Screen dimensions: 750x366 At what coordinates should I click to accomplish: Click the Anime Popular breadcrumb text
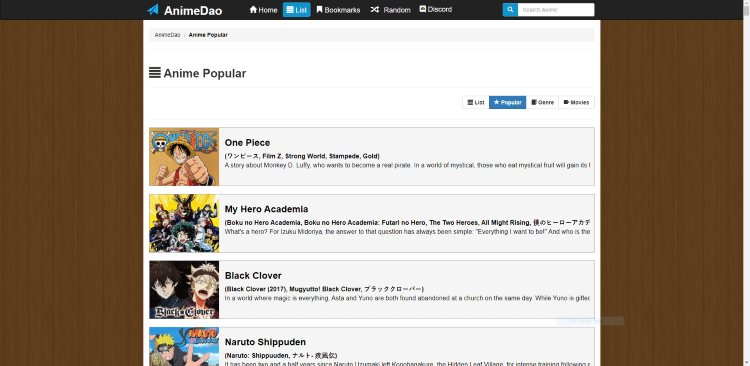click(x=208, y=35)
